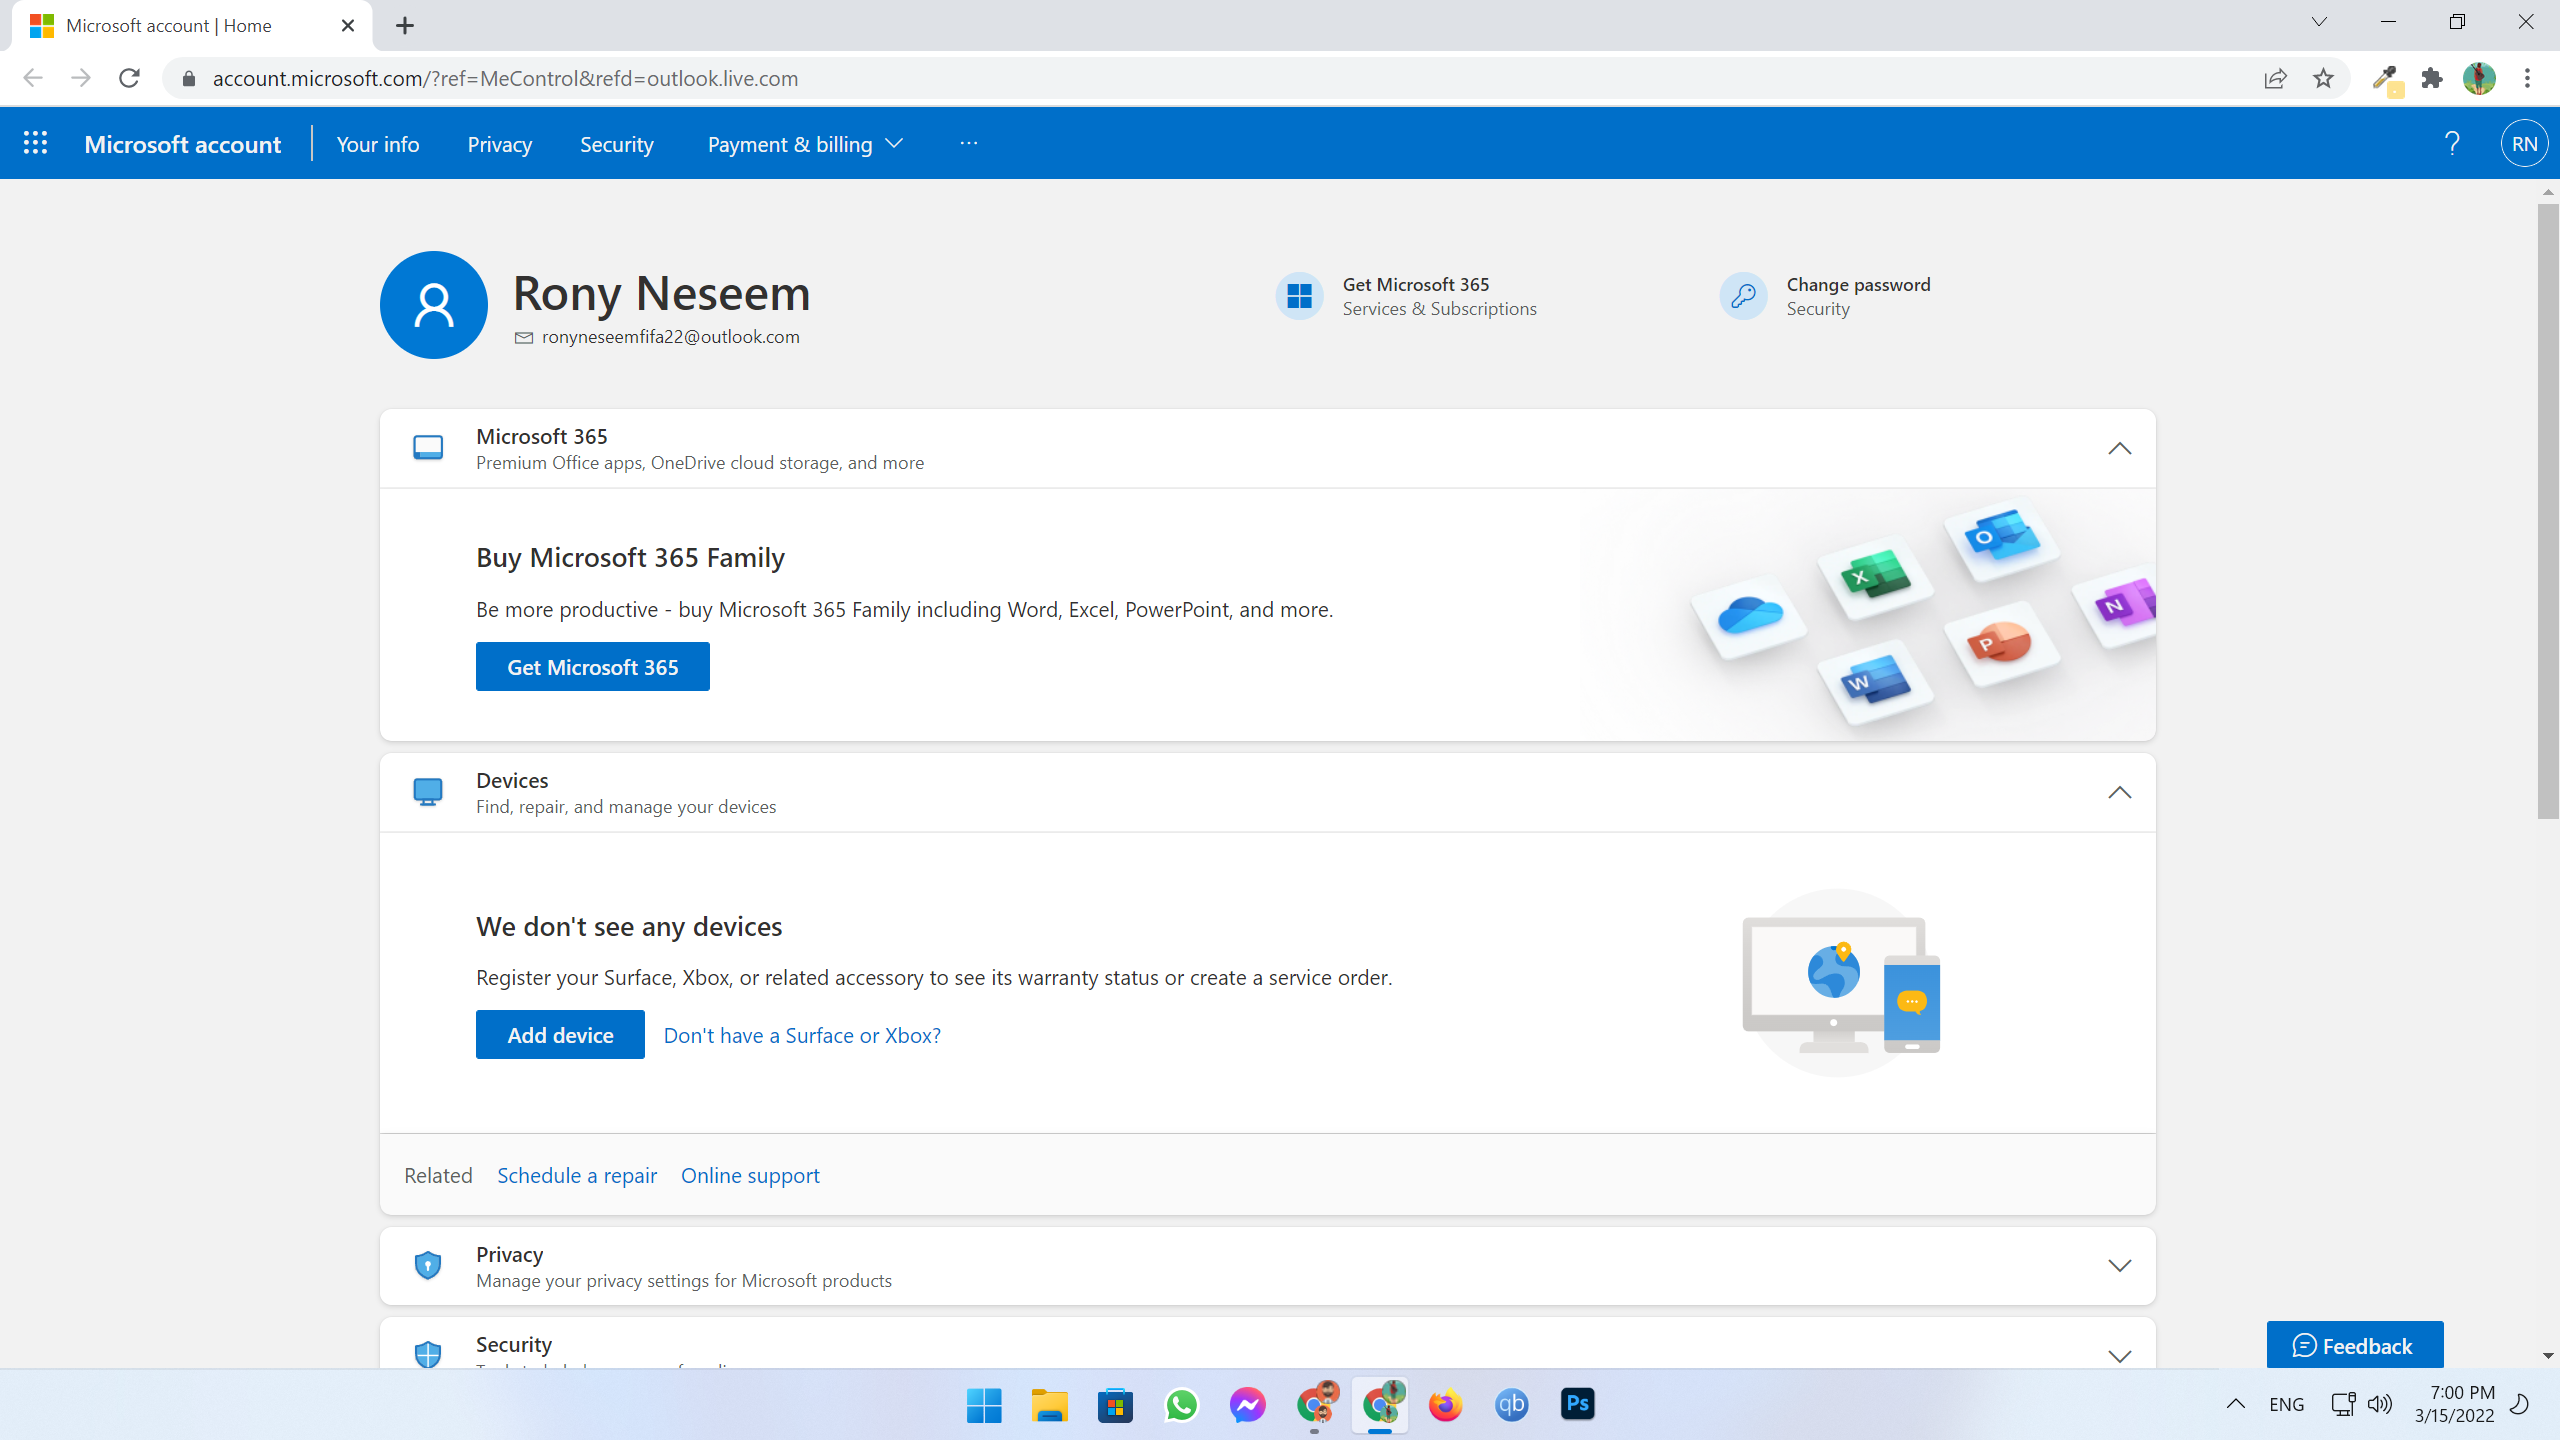This screenshot has height=1440, width=2560.
Task: Open Firefox from the taskbar
Action: click(1446, 1405)
